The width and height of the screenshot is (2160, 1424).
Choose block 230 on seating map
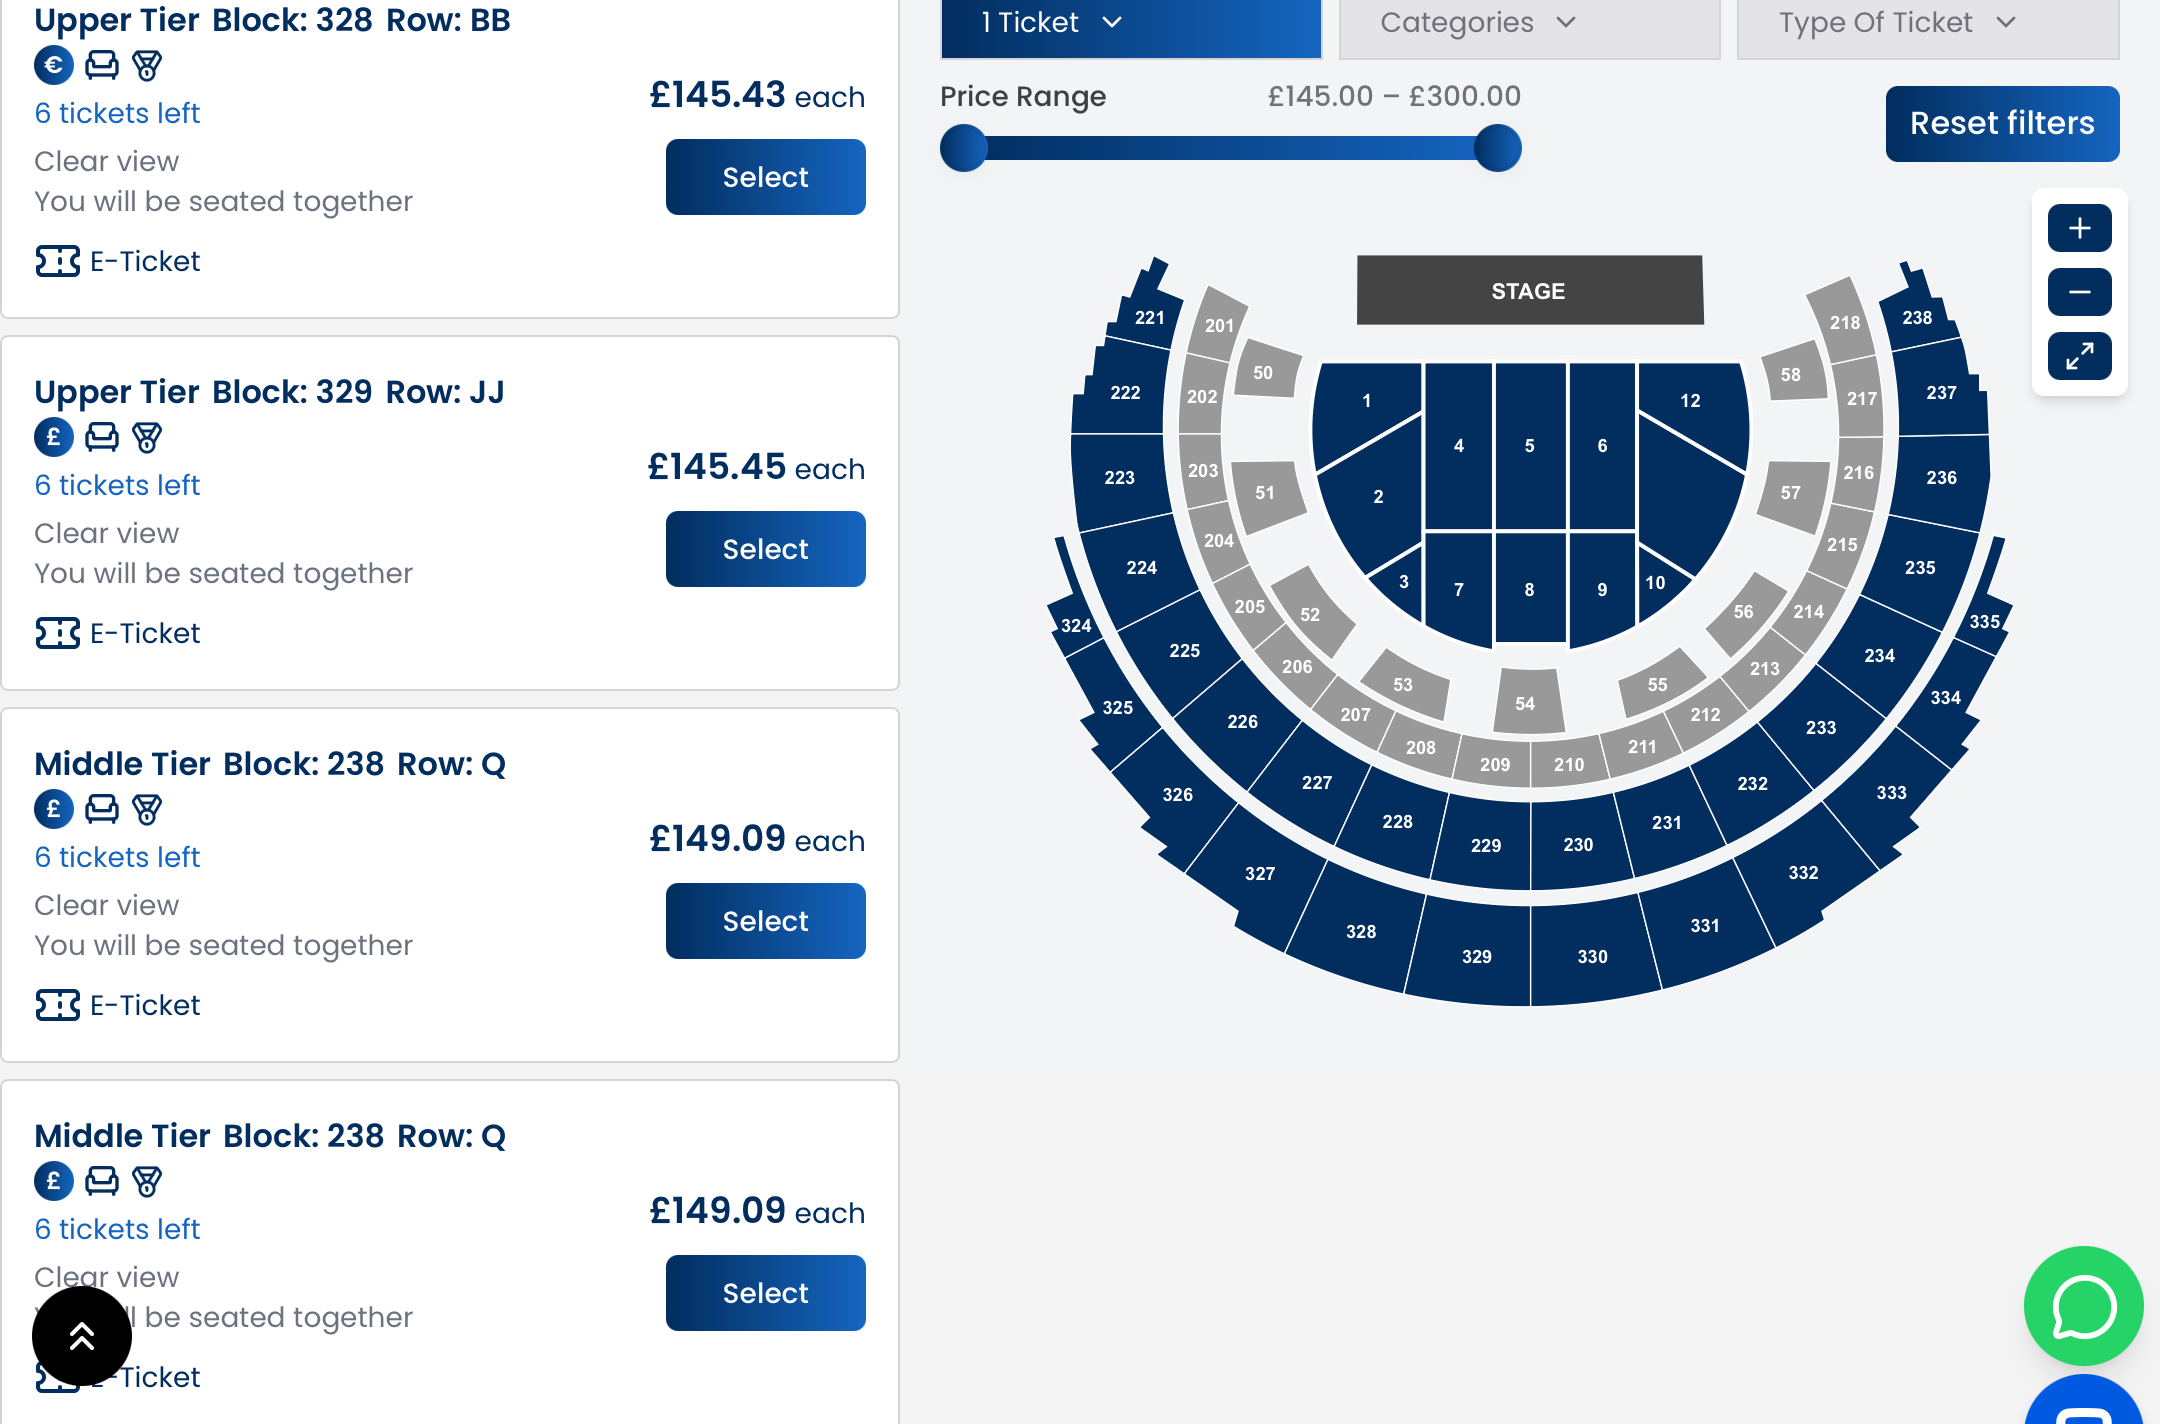[x=1578, y=845]
